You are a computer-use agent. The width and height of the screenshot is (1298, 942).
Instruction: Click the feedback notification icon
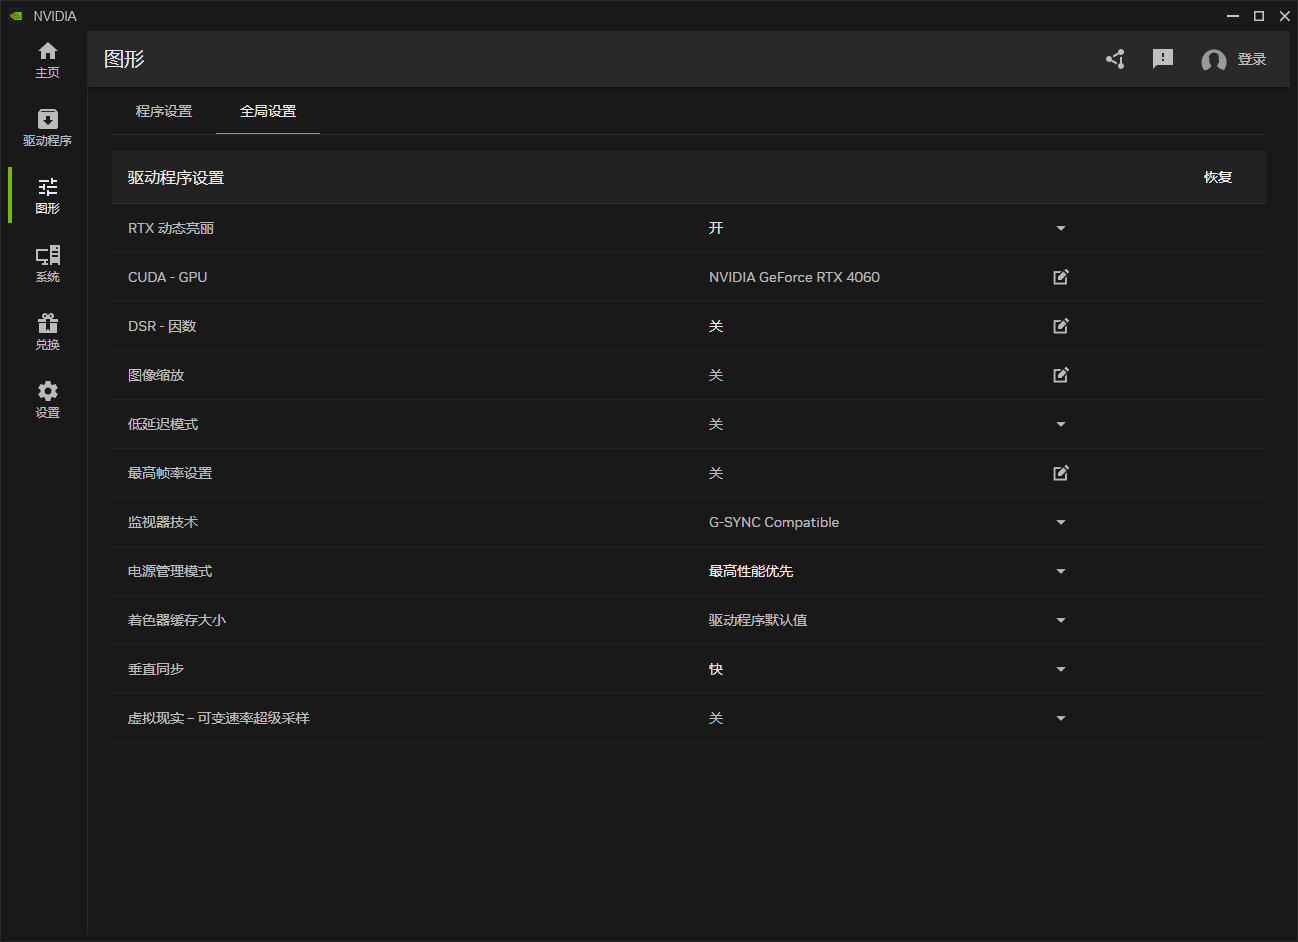[x=1163, y=59]
